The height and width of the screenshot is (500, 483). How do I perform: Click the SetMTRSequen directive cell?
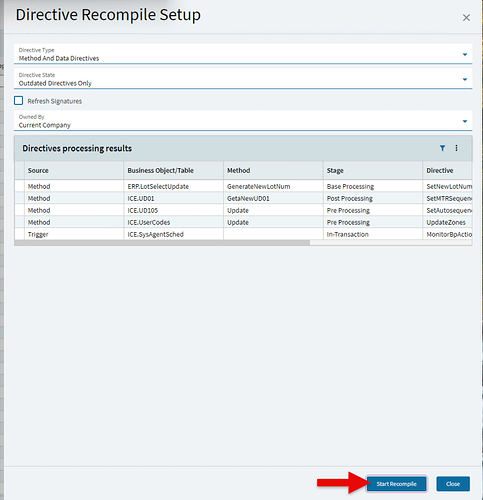[447, 198]
